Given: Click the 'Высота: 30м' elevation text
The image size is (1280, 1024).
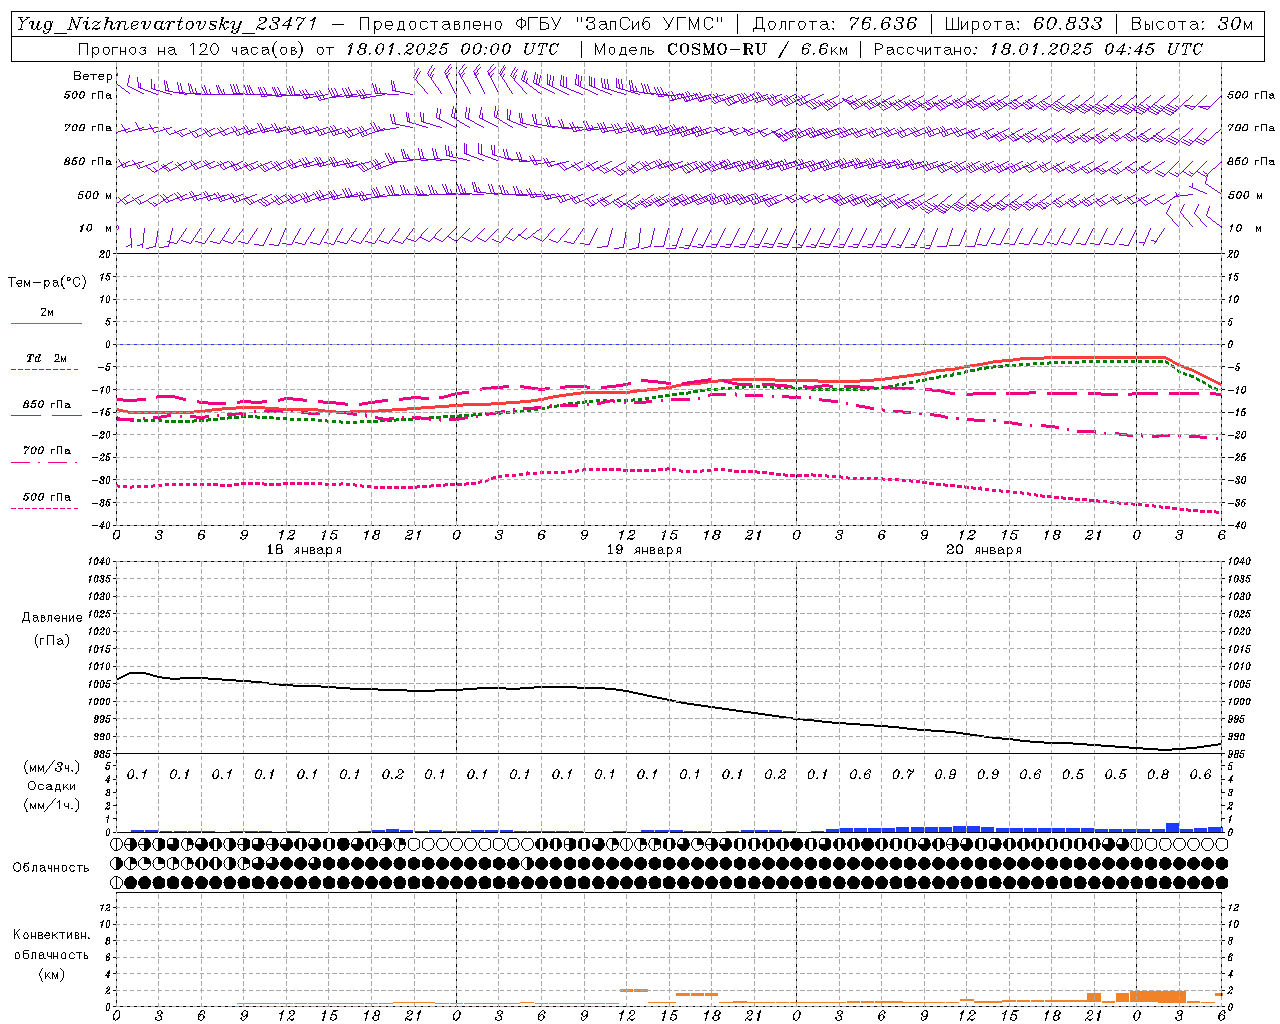Looking at the screenshot, I should tap(1191, 24).
